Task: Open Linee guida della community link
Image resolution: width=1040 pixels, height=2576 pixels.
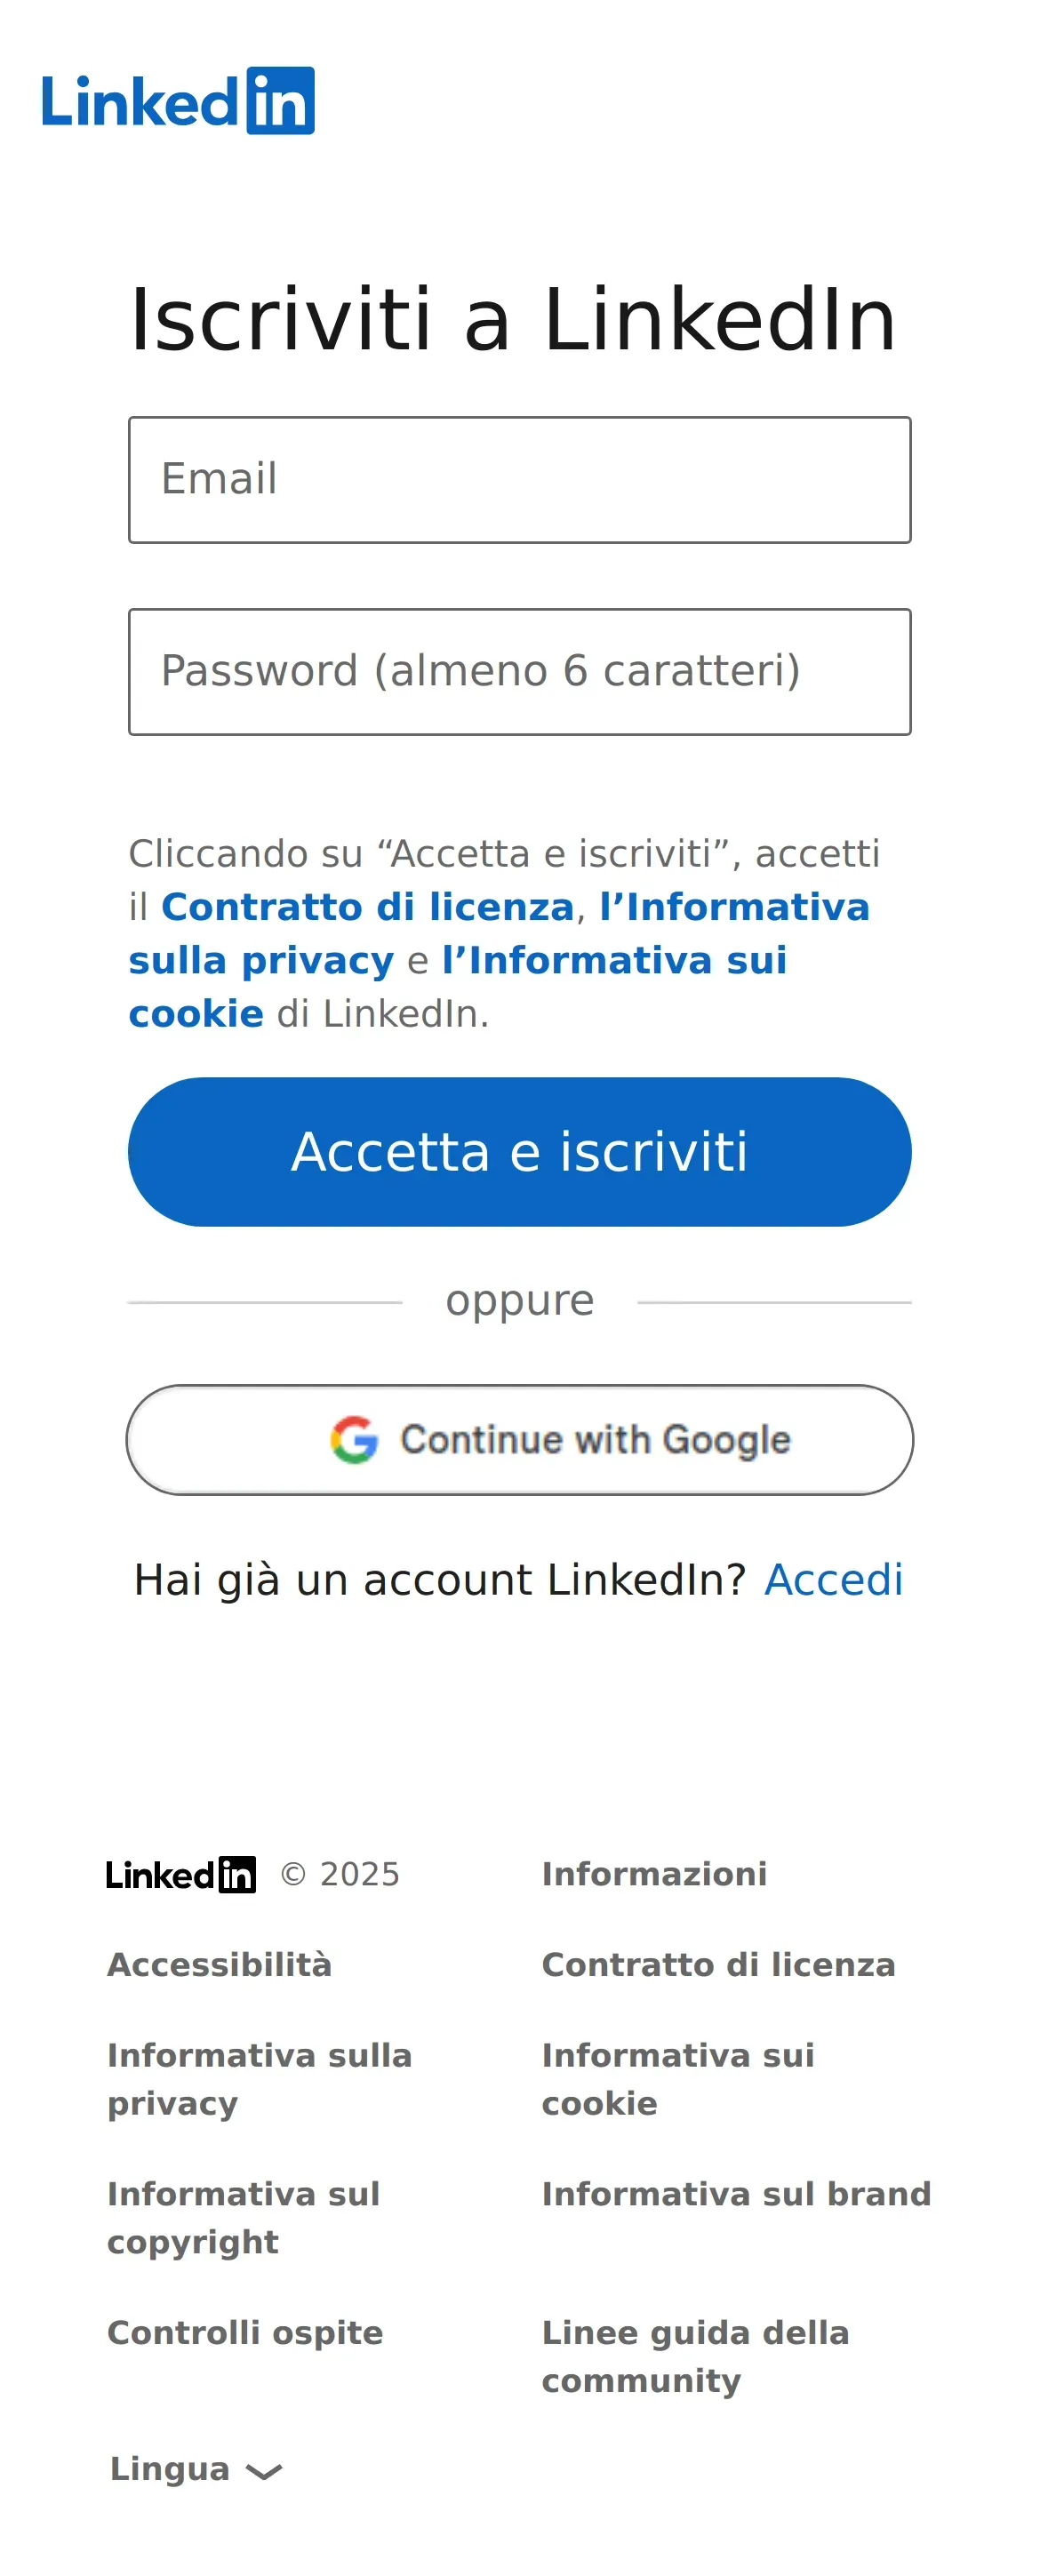Action: click(x=695, y=2357)
